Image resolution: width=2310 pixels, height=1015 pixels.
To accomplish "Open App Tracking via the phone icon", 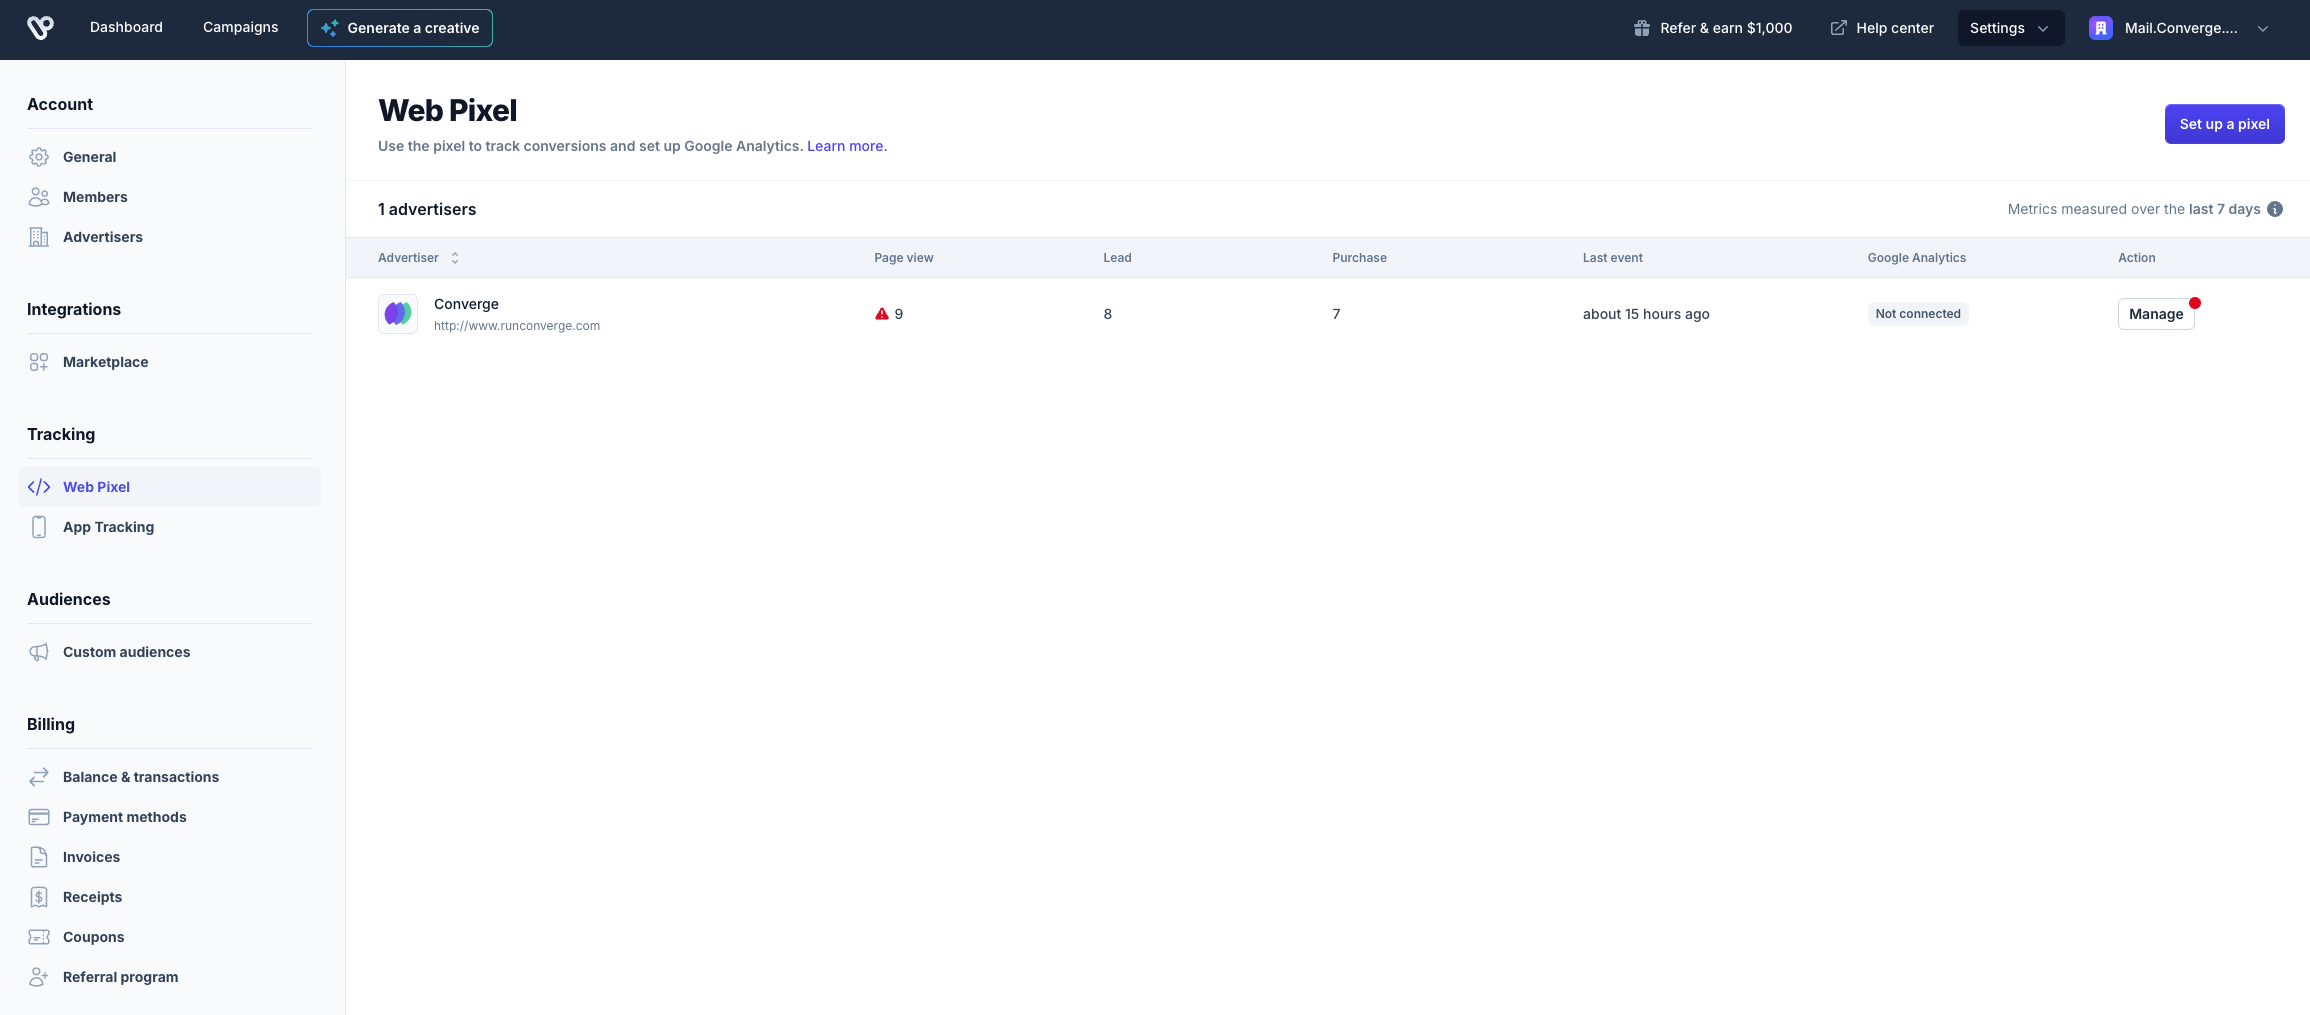I will click(x=39, y=527).
